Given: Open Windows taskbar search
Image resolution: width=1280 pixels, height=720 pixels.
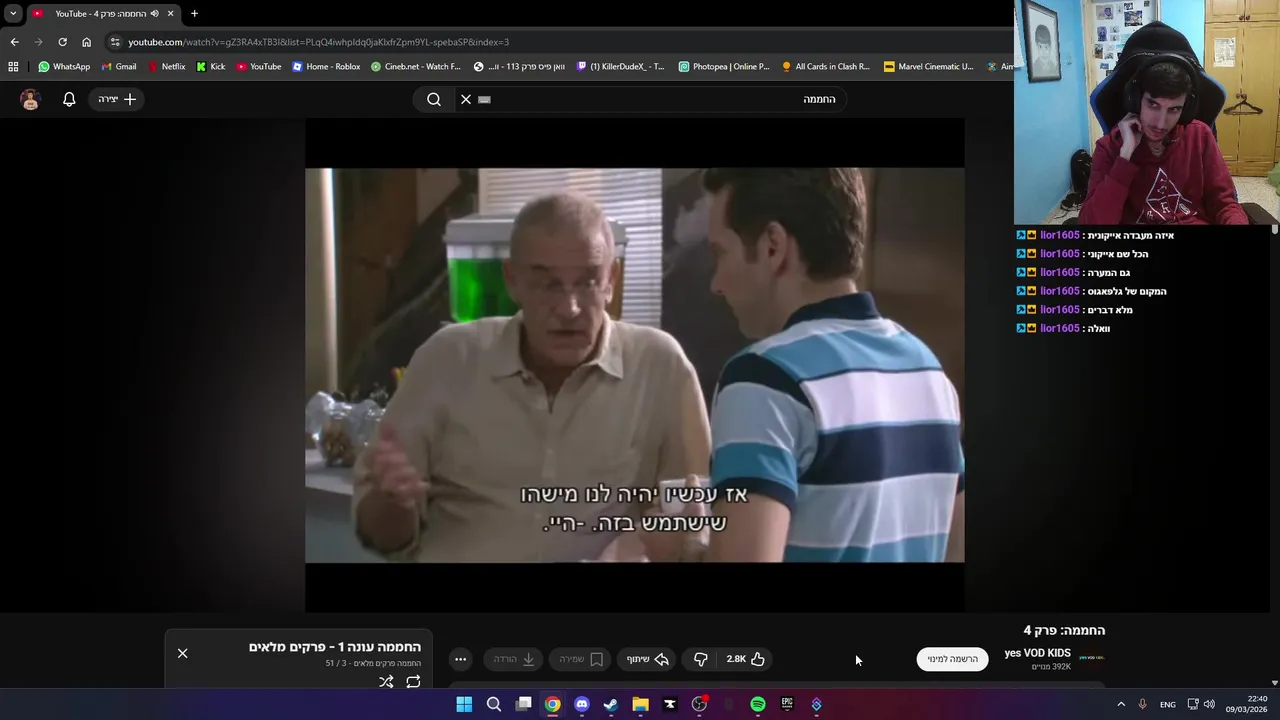Looking at the screenshot, I should (494, 704).
